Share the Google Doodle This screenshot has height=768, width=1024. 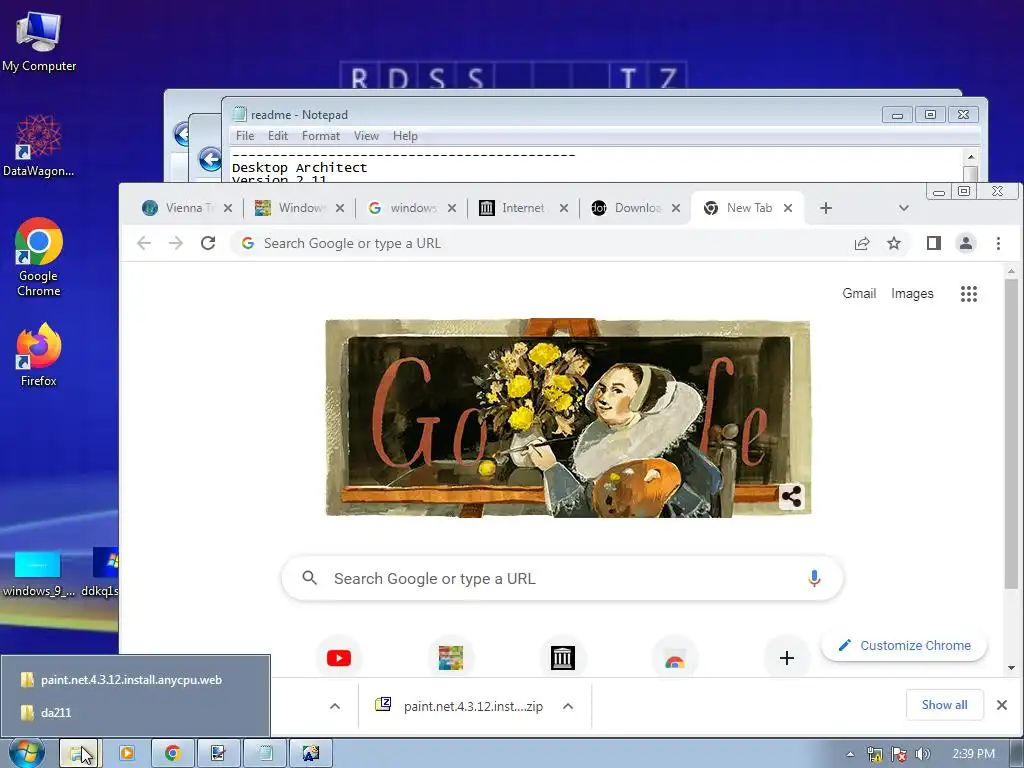tap(792, 497)
